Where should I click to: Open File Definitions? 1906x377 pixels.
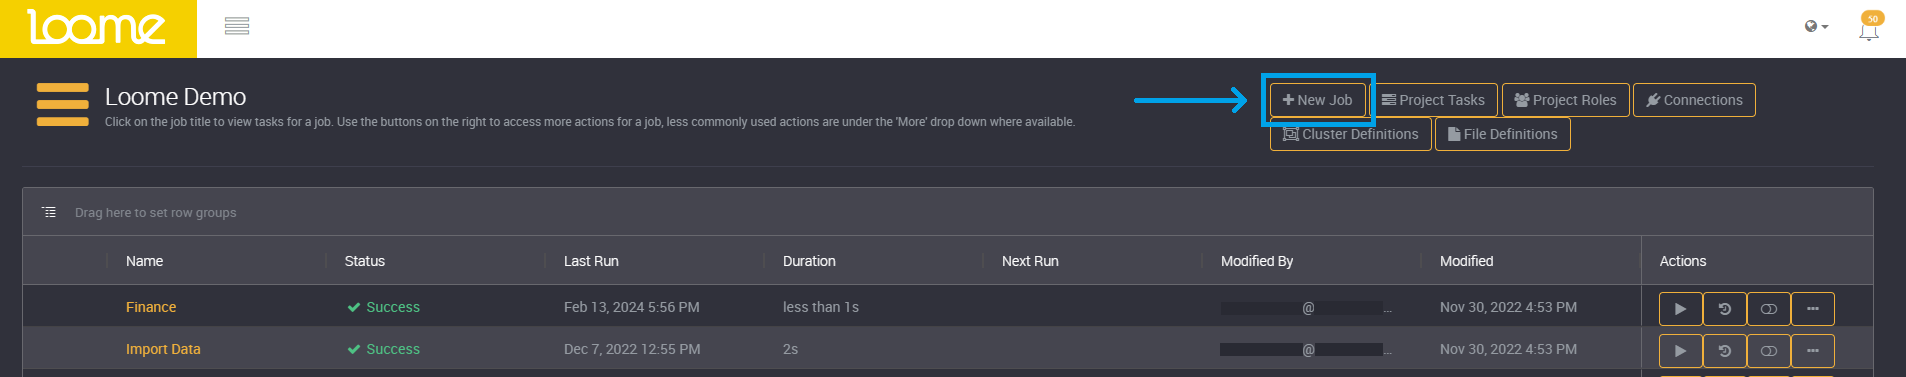pos(1502,134)
